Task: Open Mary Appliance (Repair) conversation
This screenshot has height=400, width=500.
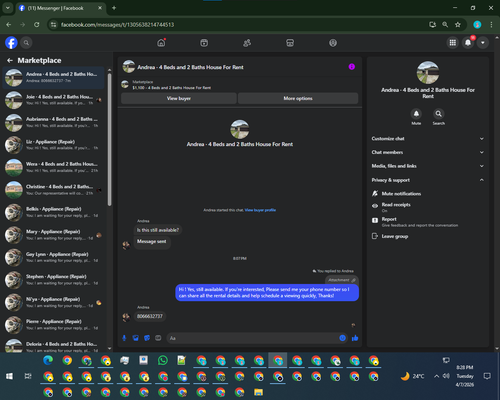Action: coord(53,235)
